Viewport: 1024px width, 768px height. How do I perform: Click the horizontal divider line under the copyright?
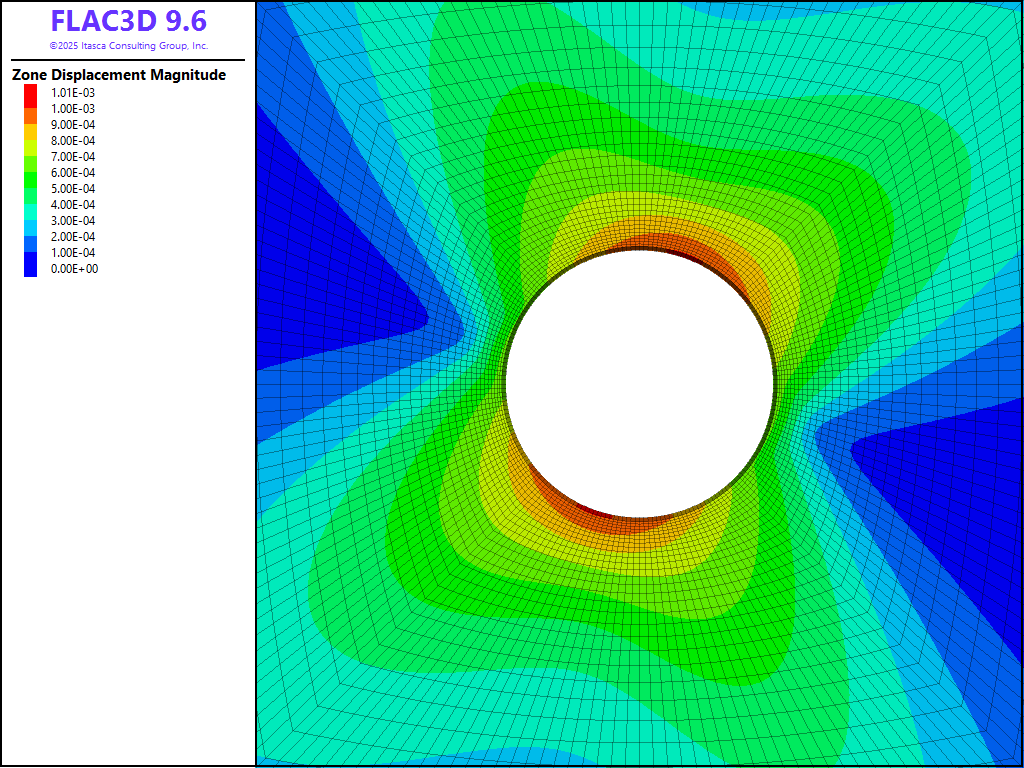(128, 60)
